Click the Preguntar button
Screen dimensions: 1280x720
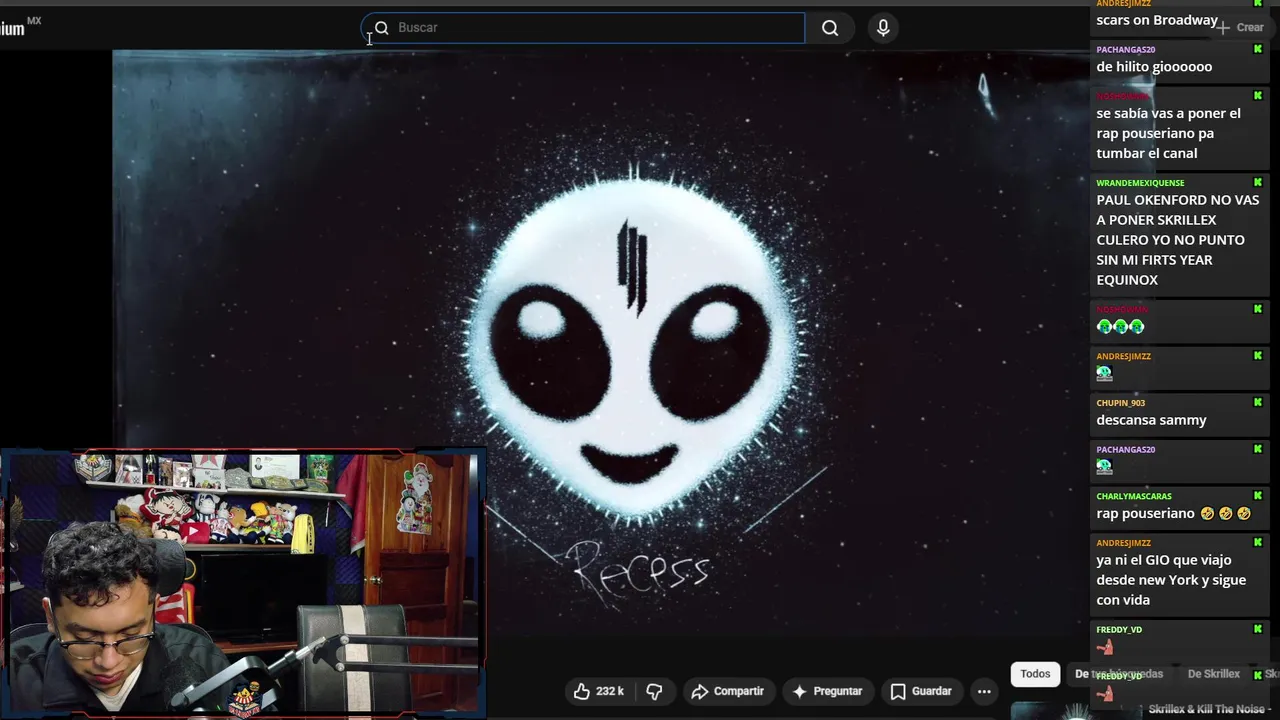pyautogui.click(x=827, y=691)
